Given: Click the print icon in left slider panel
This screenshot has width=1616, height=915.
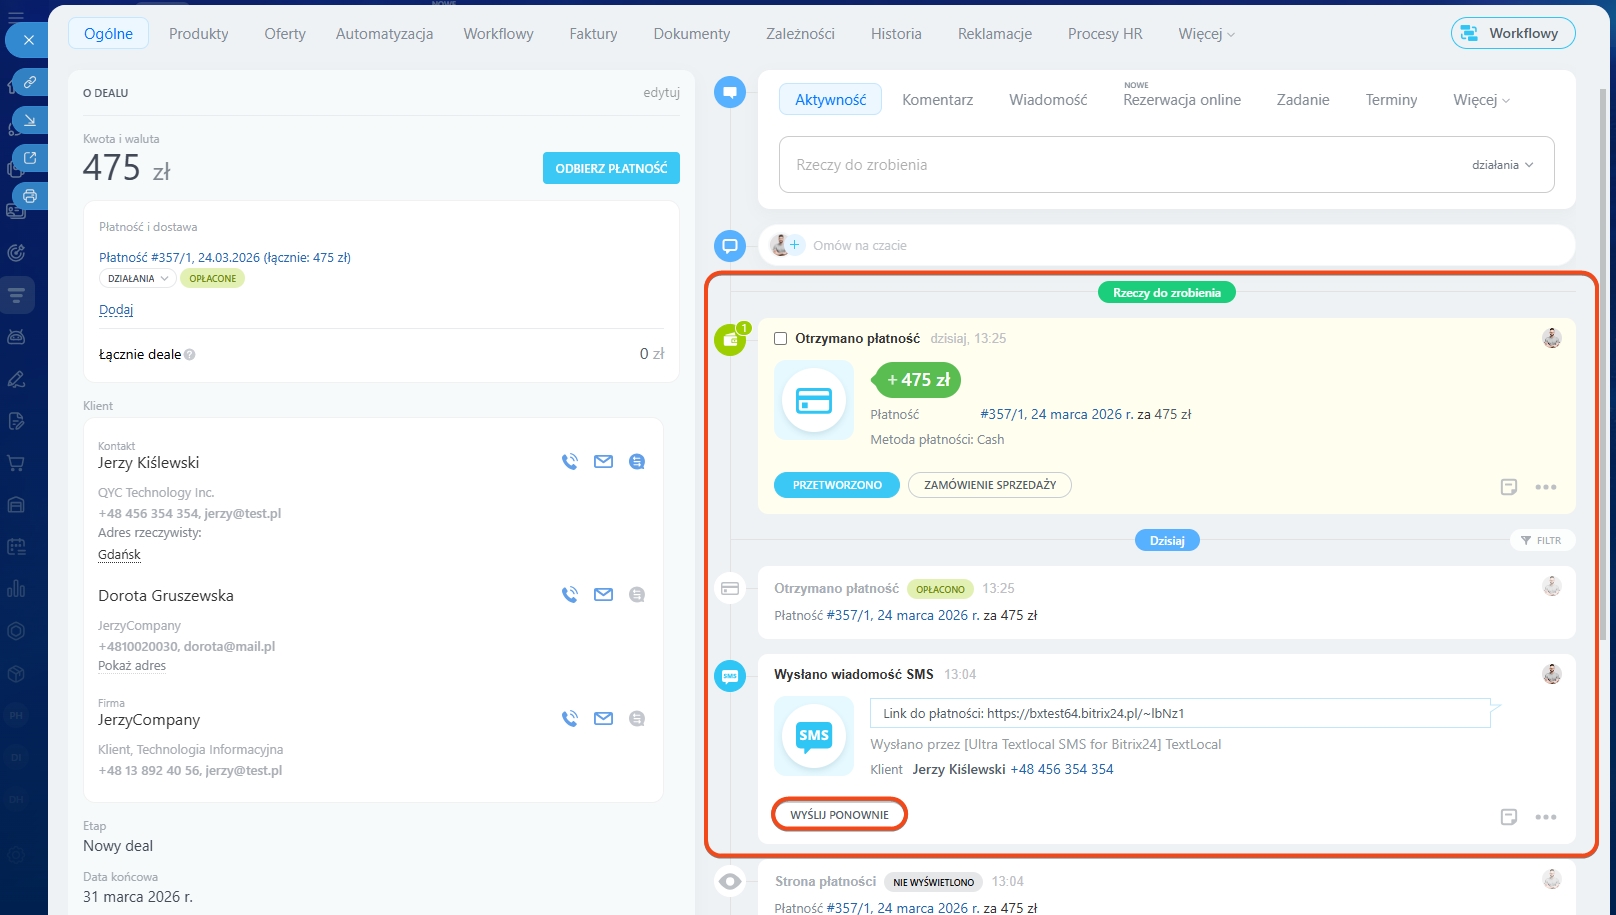Looking at the screenshot, I should 30,196.
